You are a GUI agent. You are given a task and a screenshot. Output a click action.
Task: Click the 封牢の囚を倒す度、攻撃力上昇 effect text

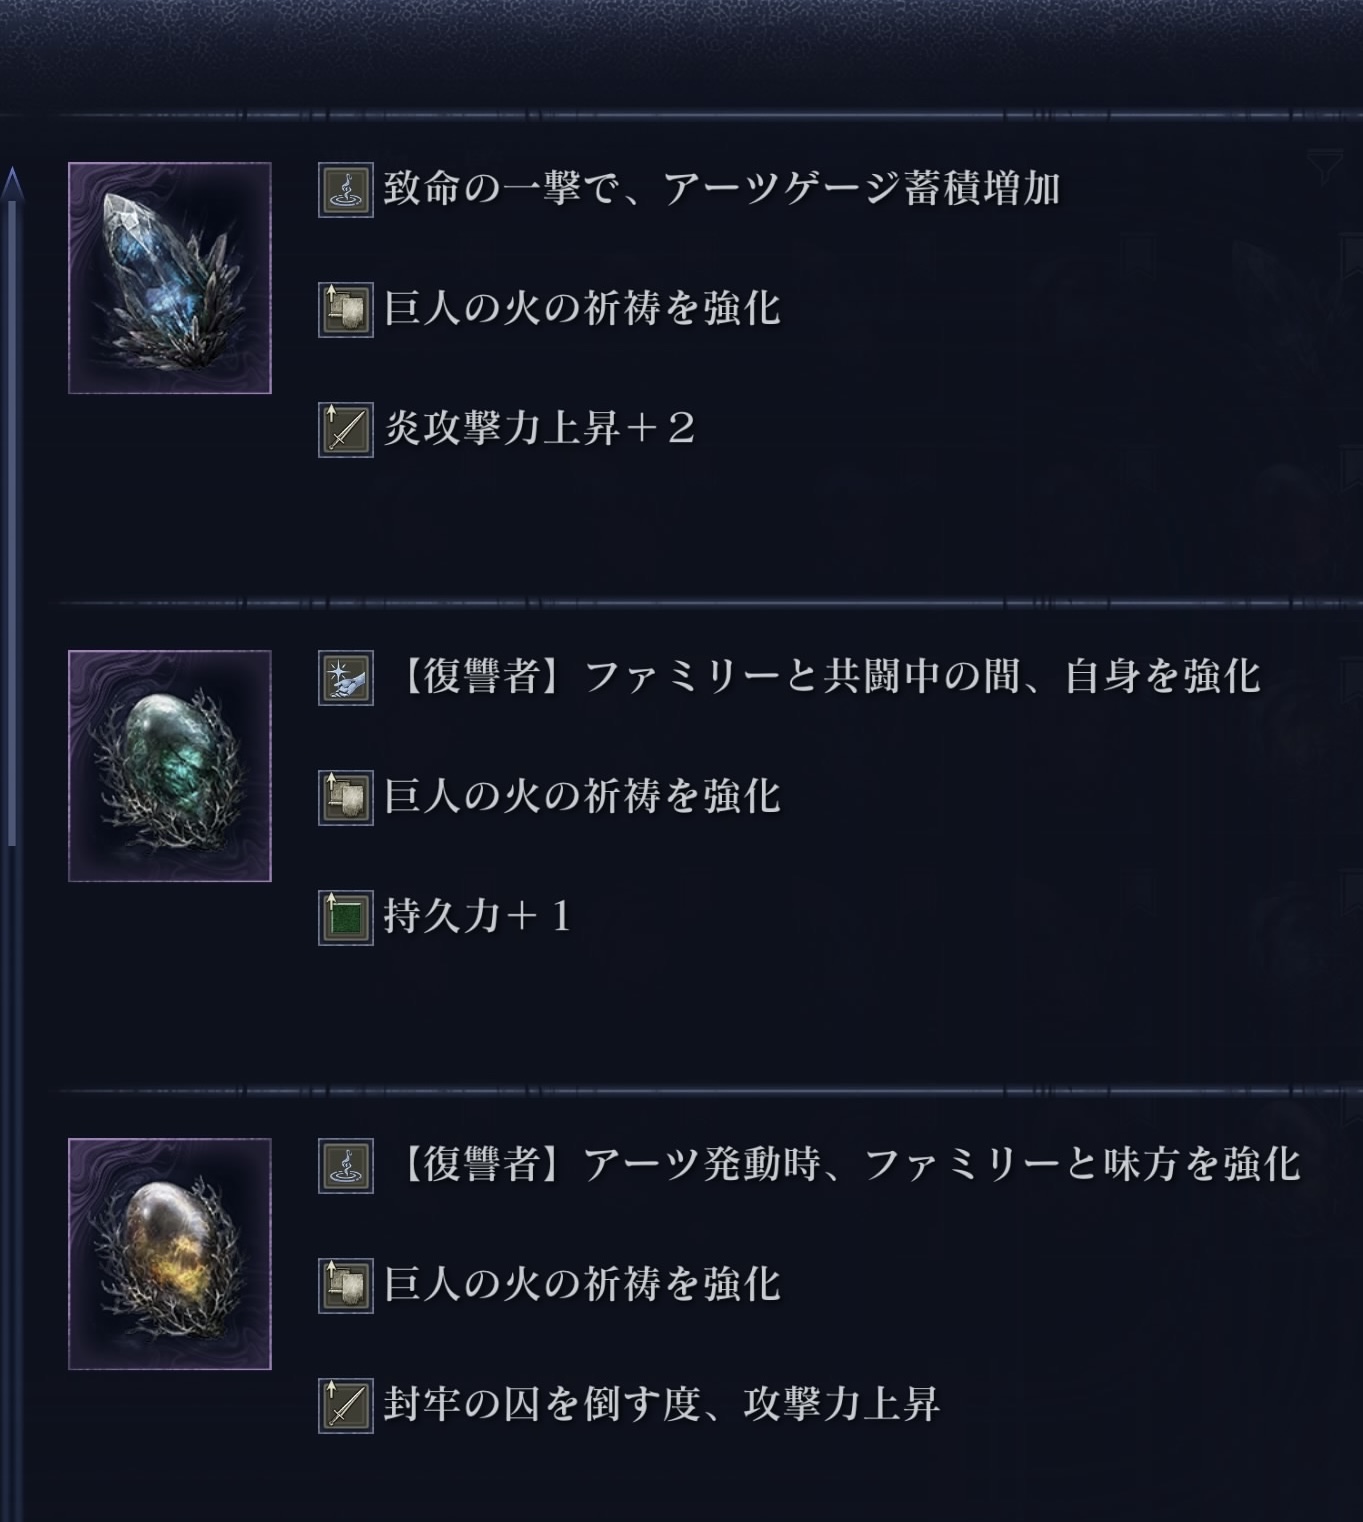click(x=662, y=1405)
